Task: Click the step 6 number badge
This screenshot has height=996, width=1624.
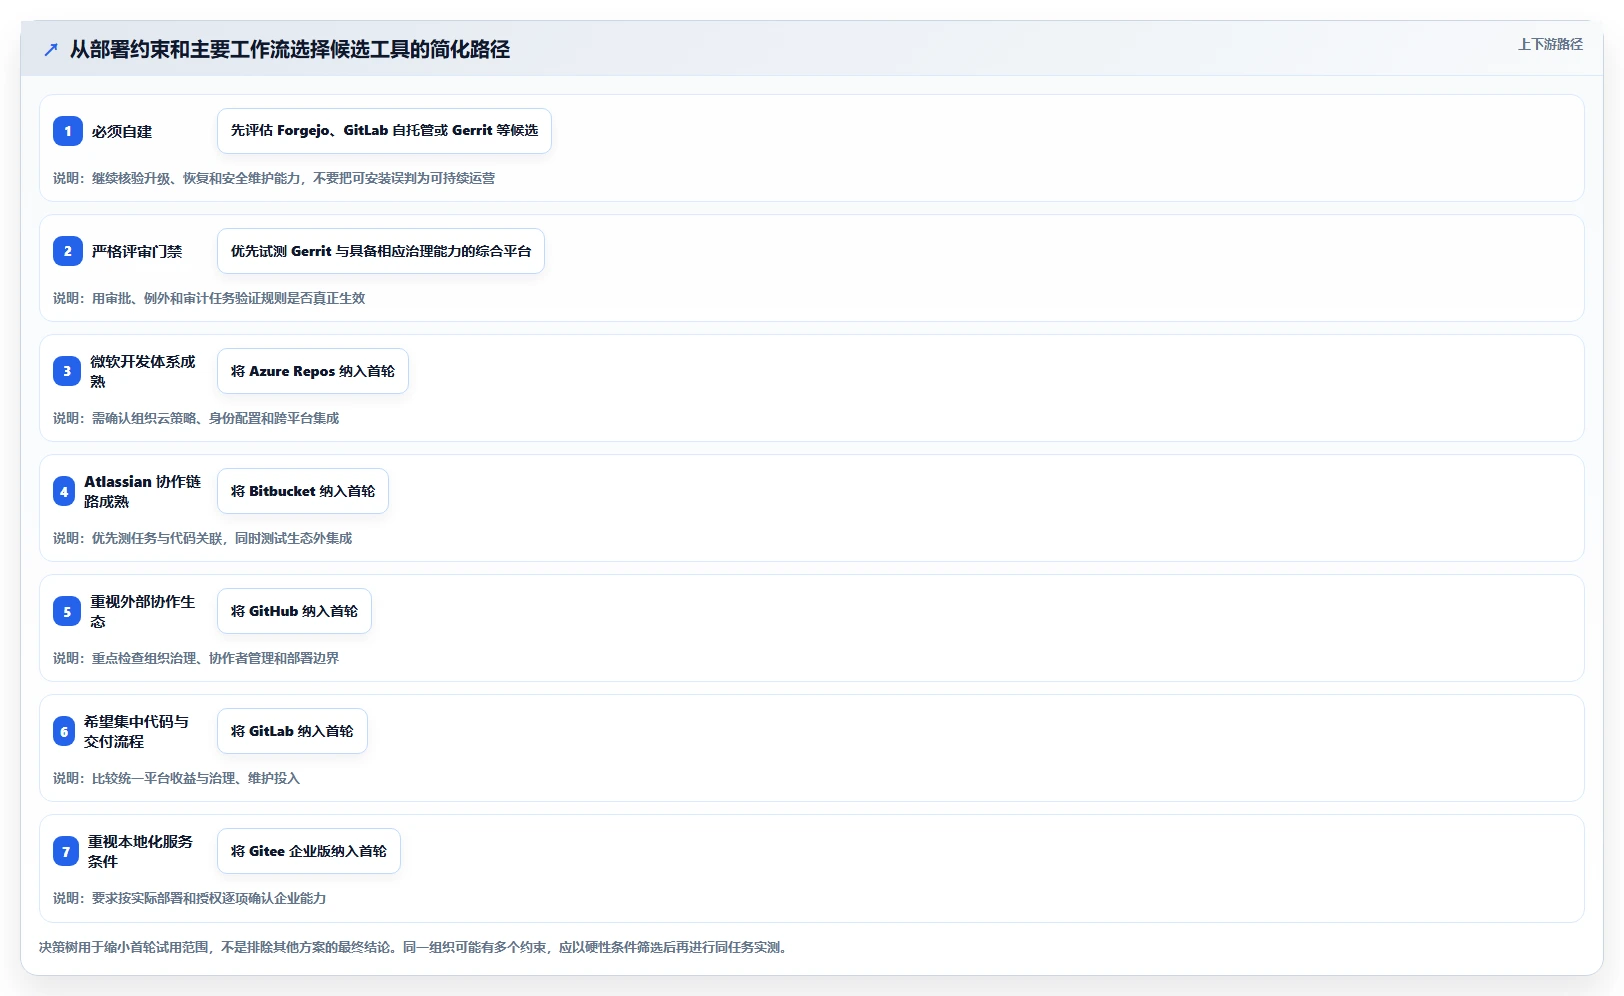Action: tap(64, 731)
